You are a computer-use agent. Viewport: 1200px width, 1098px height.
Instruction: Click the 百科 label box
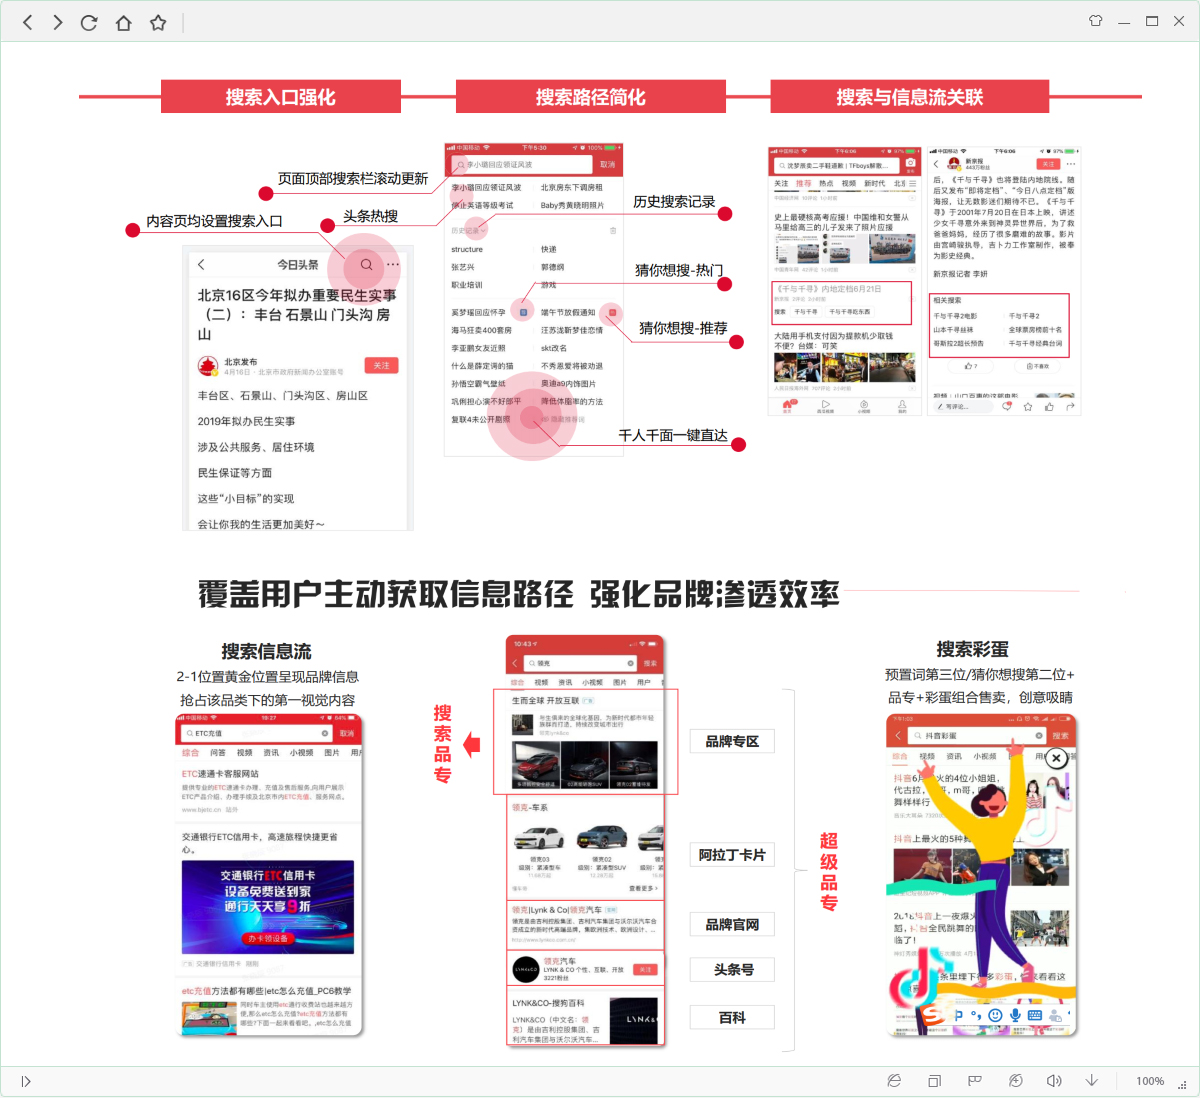click(732, 1018)
